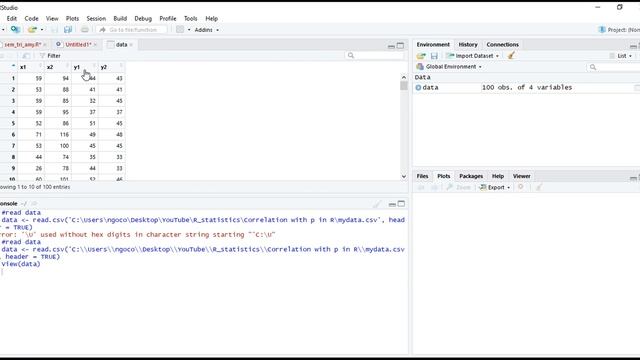Minimize the console pane icon

click(x=392, y=204)
